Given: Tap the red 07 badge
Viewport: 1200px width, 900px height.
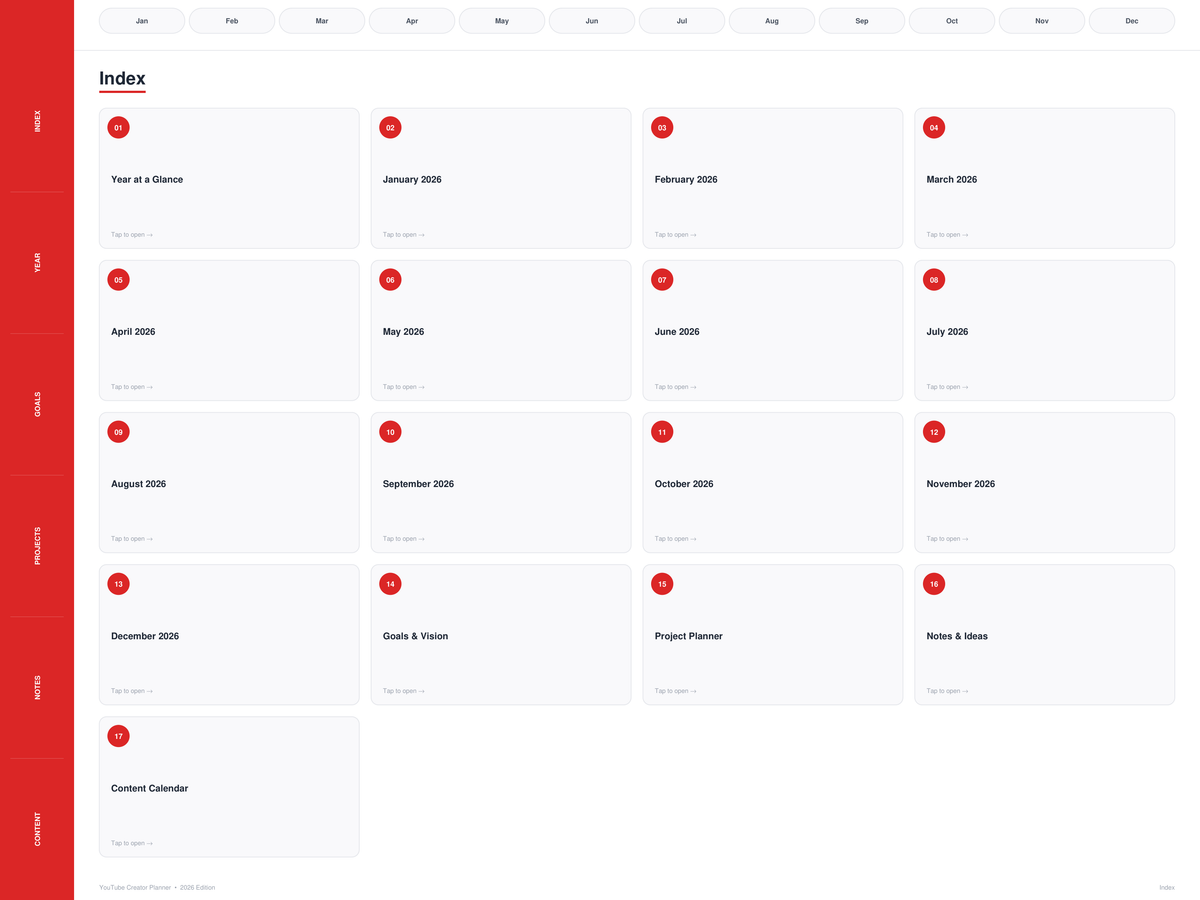Looking at the screenshot, I should [x=662, y=280].
